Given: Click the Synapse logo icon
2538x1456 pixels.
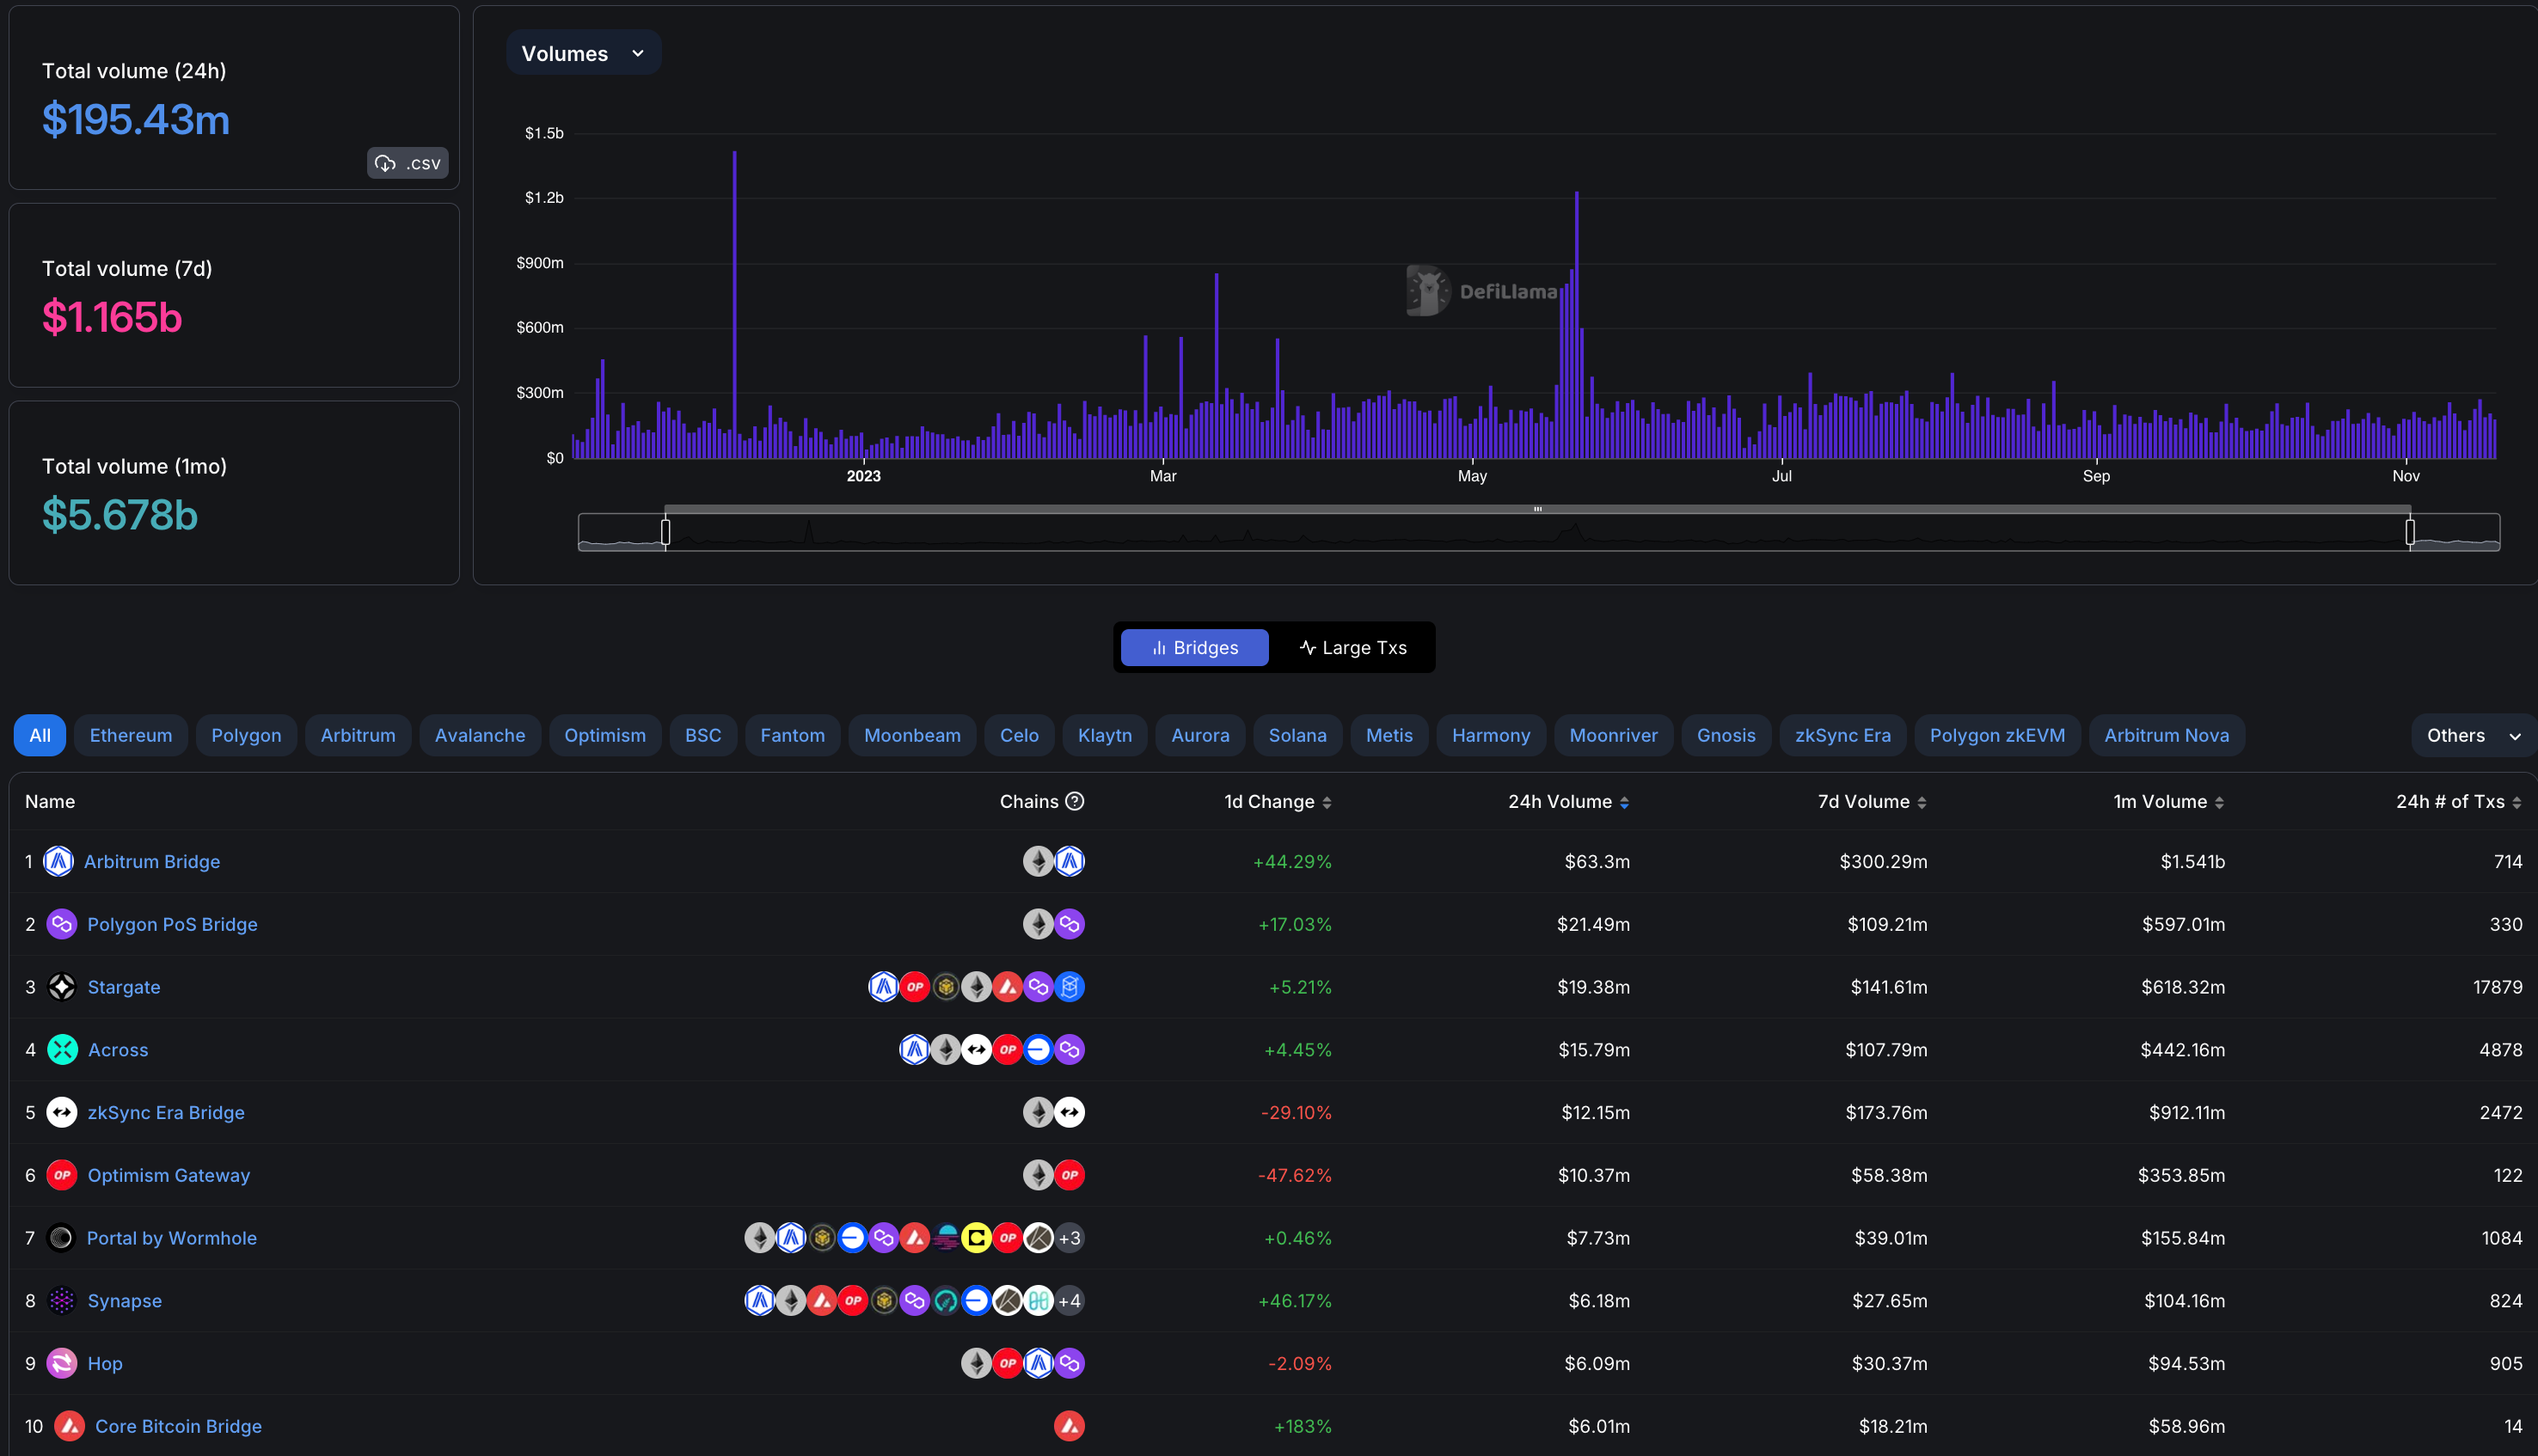Looking at the screenshot, I should point(62,1301).
